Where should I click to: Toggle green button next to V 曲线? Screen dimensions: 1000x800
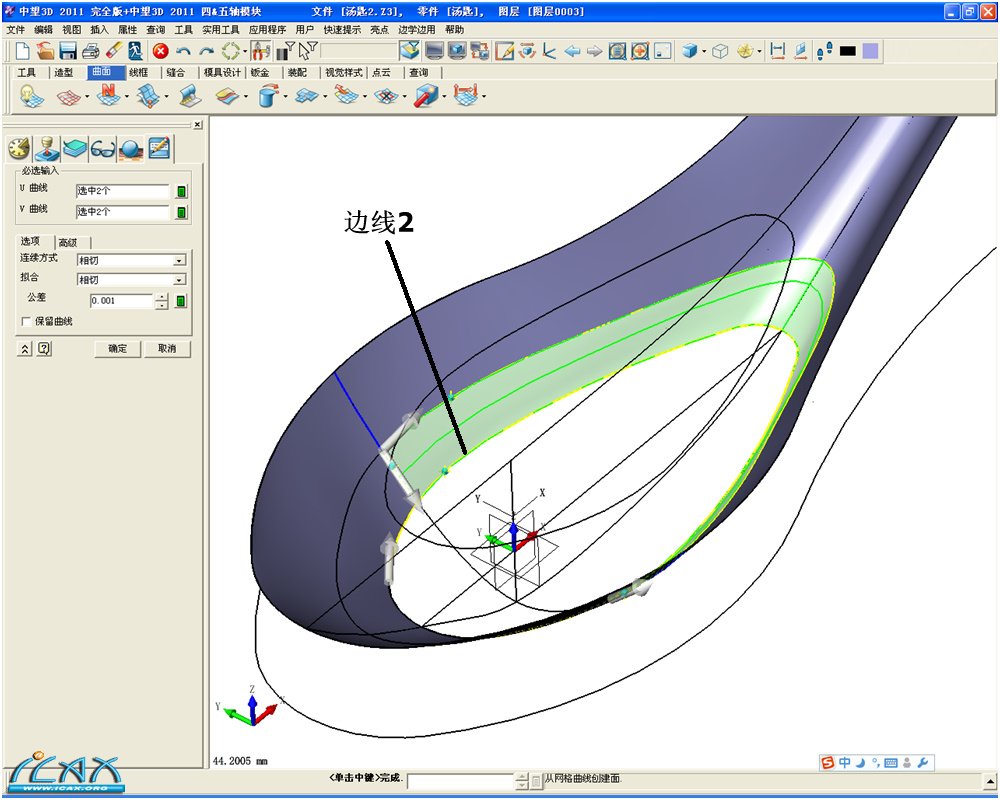[x=182, y=212]
